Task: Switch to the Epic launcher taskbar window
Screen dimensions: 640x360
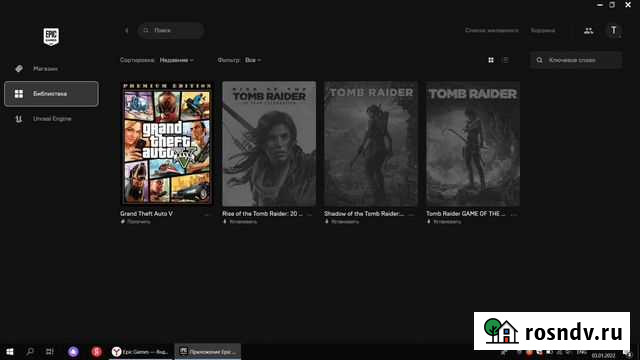Action: 208,351
